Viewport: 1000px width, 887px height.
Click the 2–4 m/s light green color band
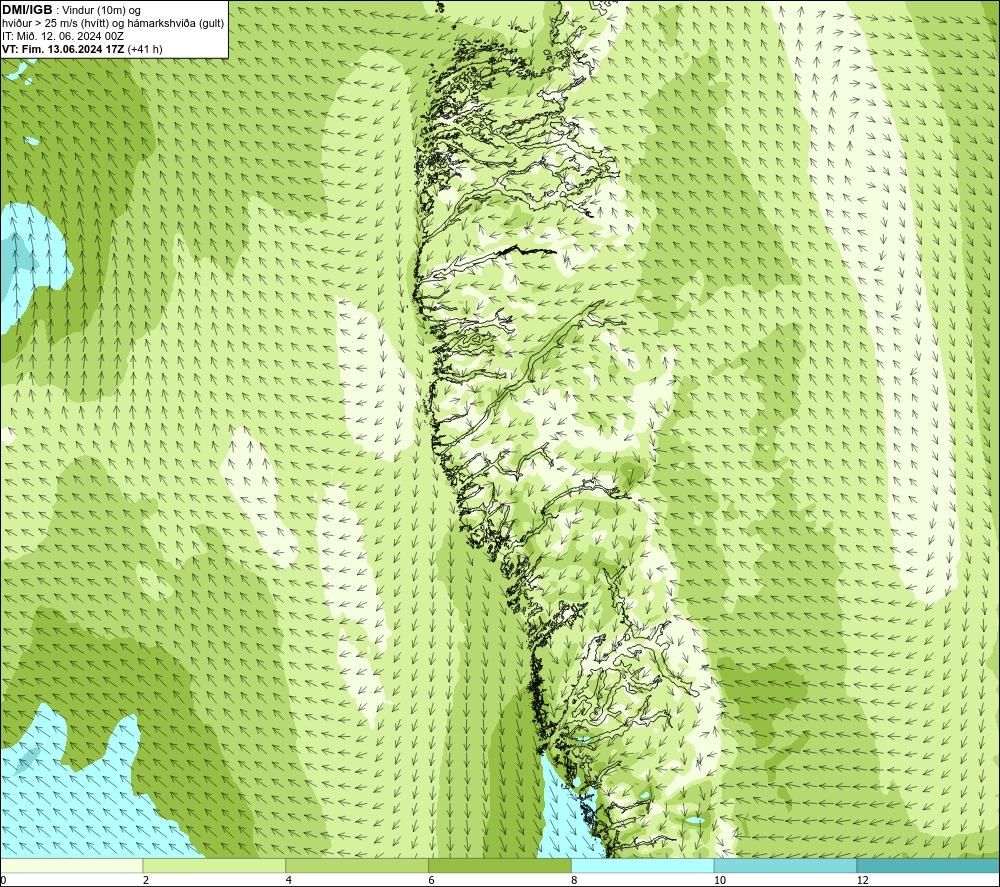point(214,865)
